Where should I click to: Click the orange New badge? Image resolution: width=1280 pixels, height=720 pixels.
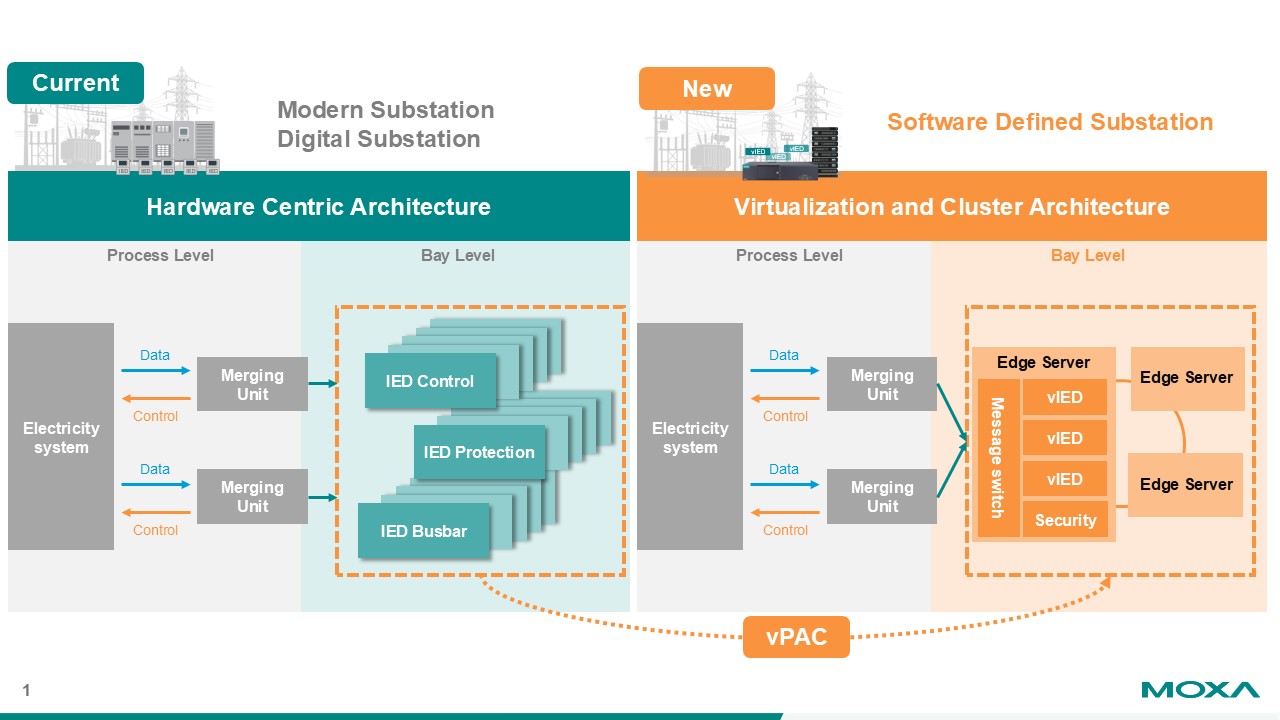[707, 89]
